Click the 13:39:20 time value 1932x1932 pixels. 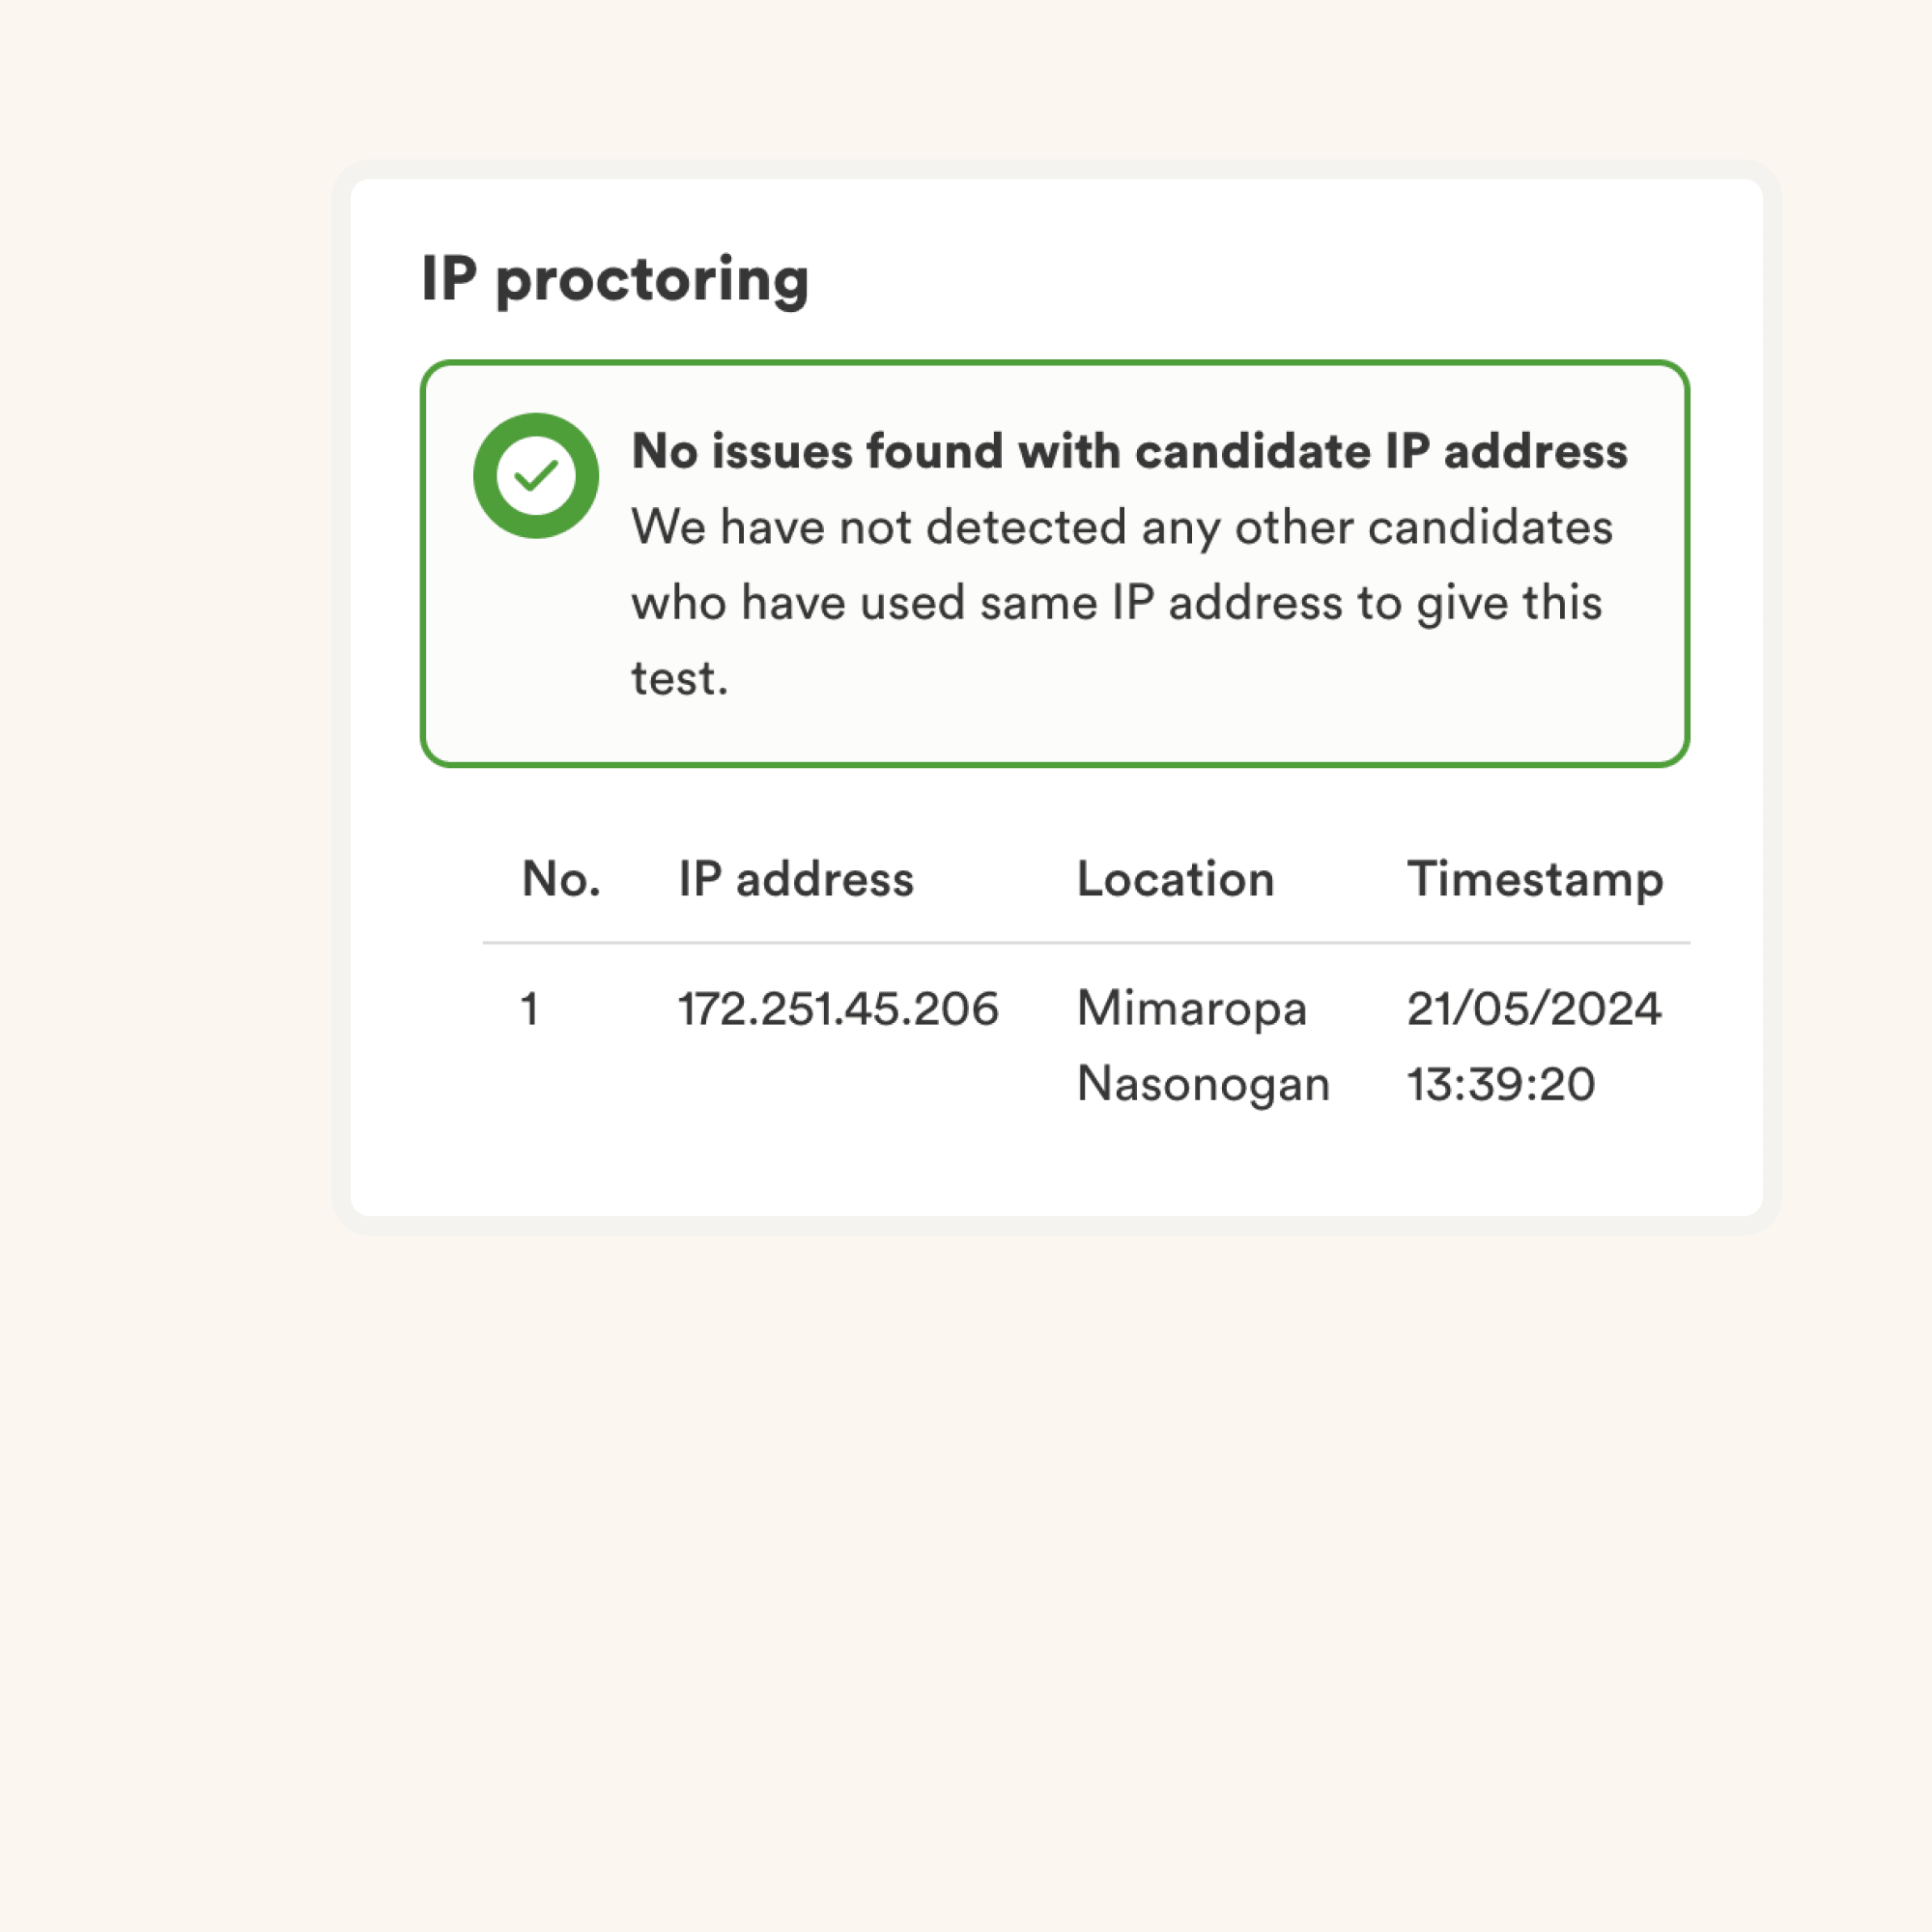coord(1500,1084)
